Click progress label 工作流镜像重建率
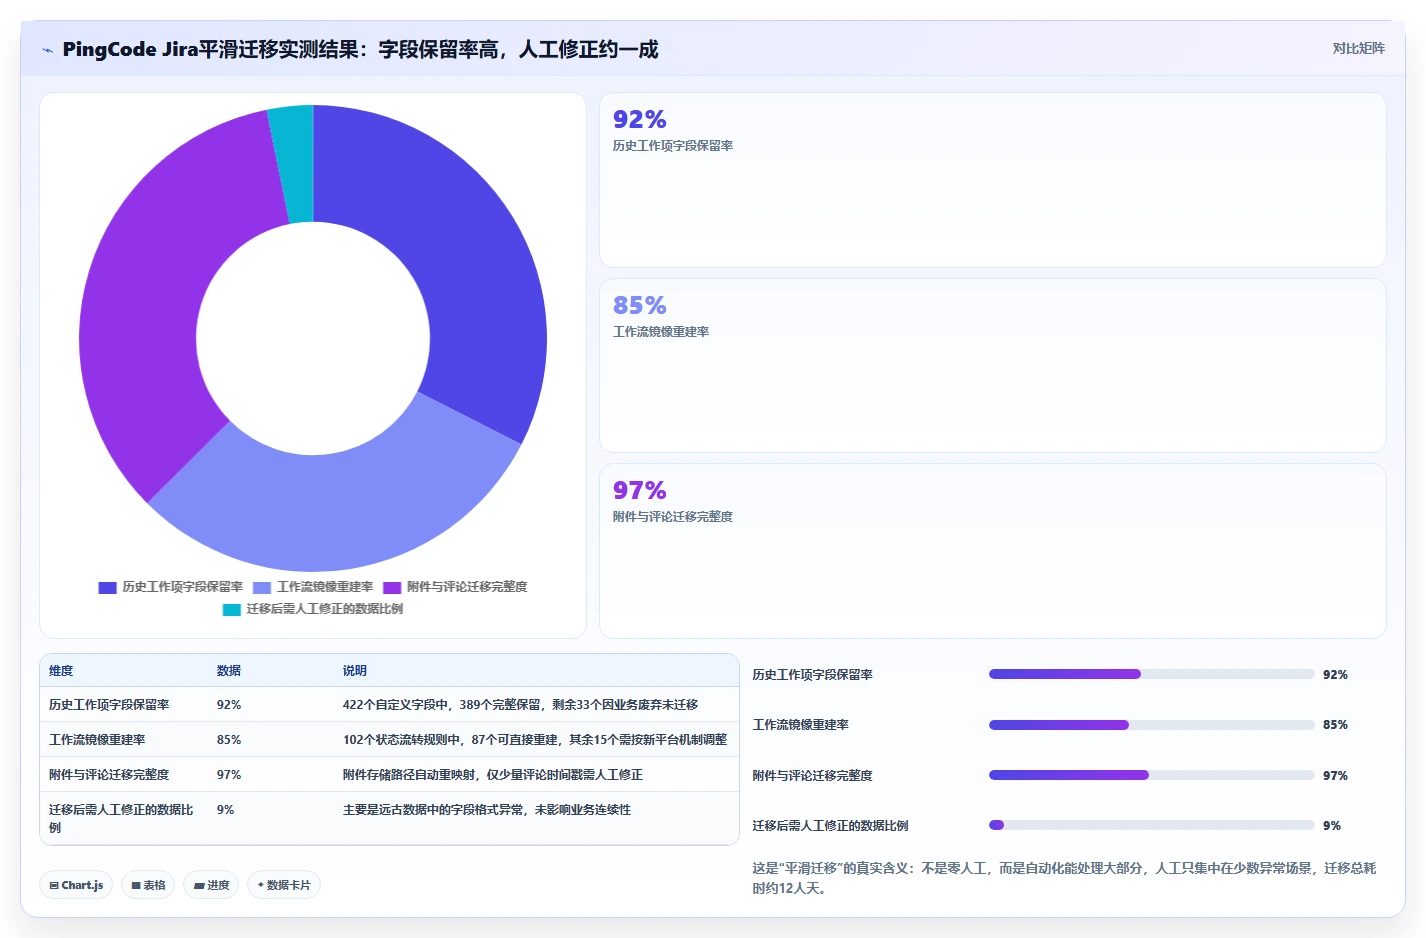Screen dimensions: 1426x938 [800, 725]
